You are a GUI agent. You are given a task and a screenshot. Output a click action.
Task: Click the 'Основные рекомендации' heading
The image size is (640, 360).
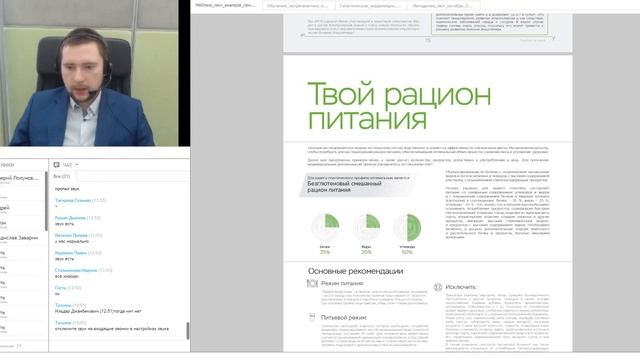pyautogui.click(x=356, y=271)
